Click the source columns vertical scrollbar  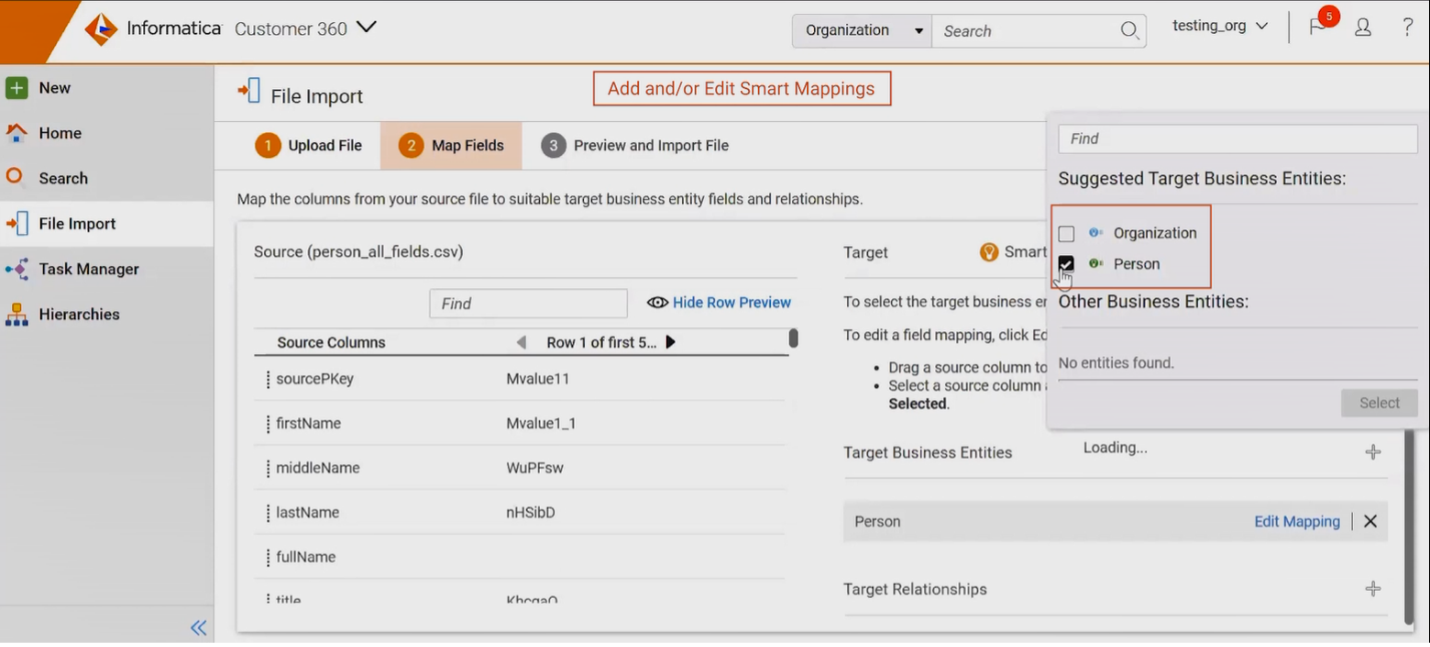pos(793,339)
